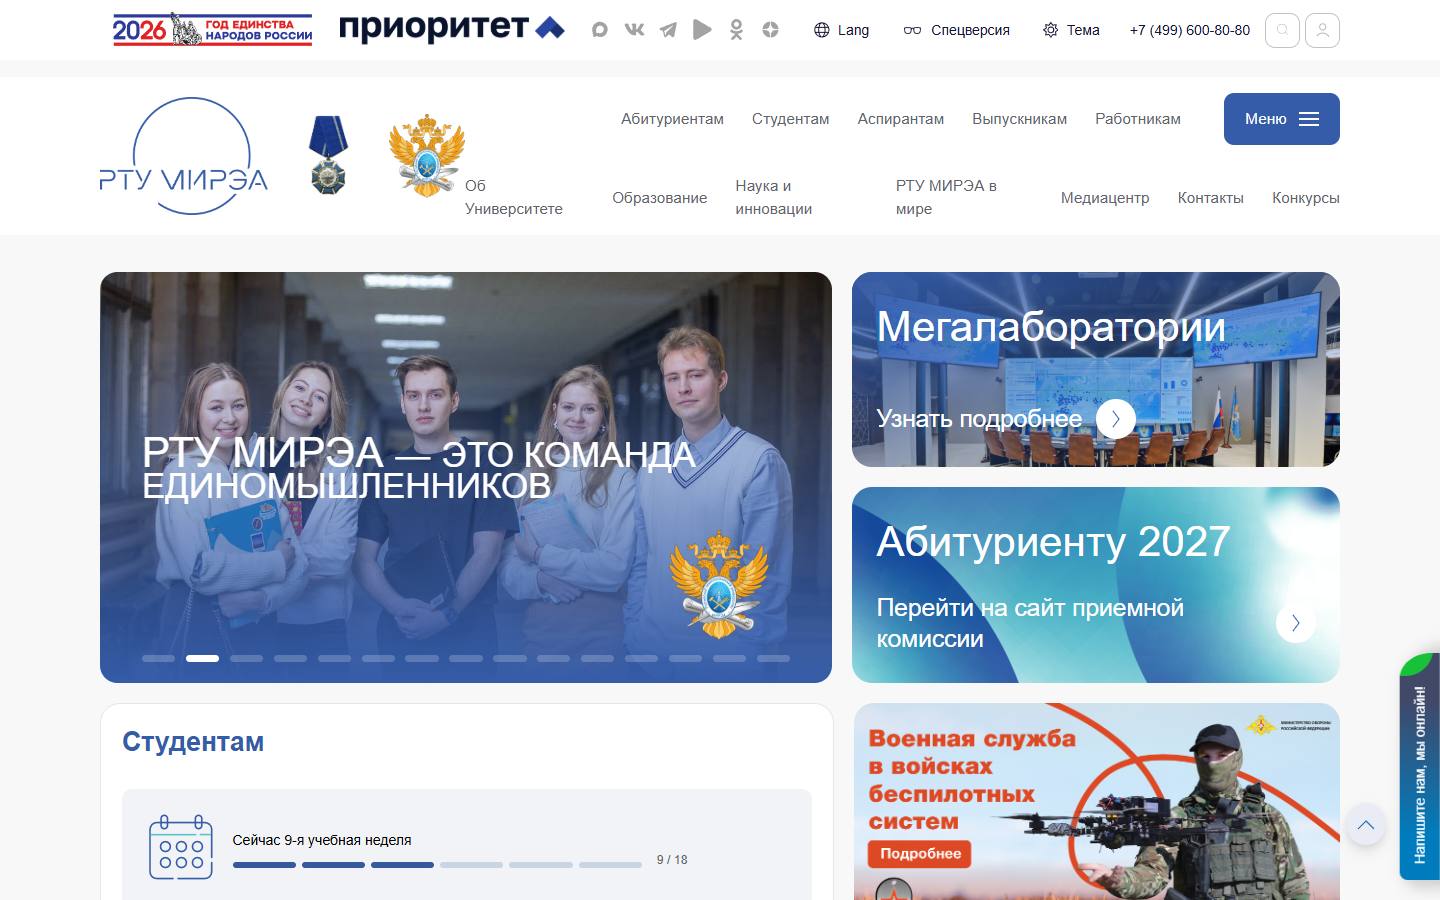Expand the Образование navigation section

pos(659,198)
